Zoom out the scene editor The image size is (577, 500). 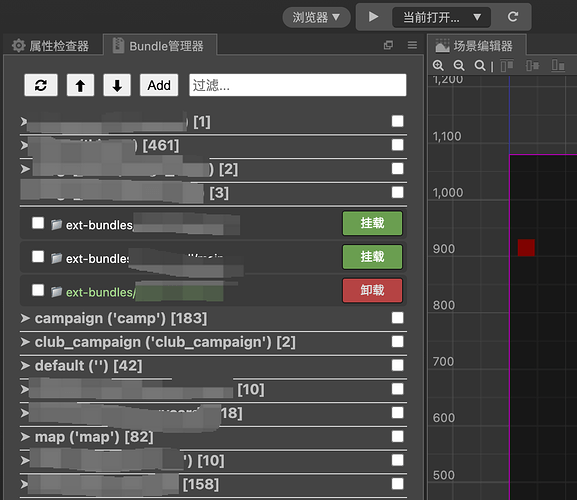tap(459, 65)
